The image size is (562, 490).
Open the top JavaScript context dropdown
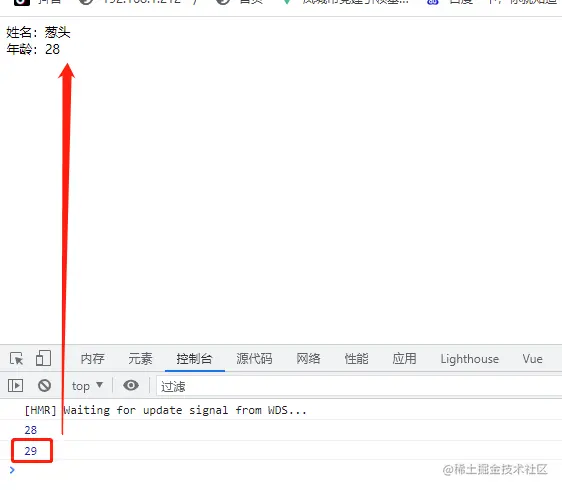pos(87,386)
